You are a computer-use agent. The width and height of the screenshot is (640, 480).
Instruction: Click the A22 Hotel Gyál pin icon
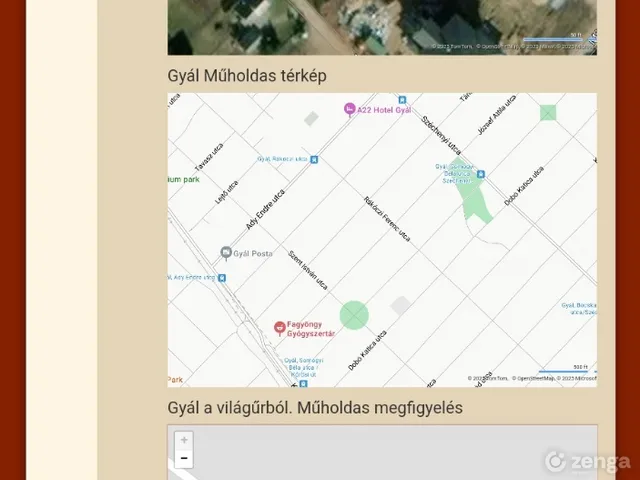click(349, 109)
